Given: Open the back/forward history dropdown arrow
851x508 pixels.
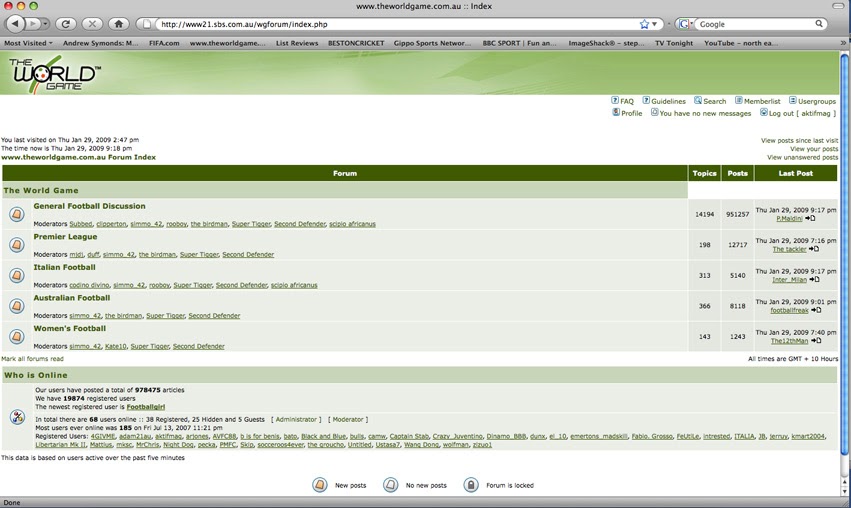Looking at the screenshot, I should (x=45, y=24).
